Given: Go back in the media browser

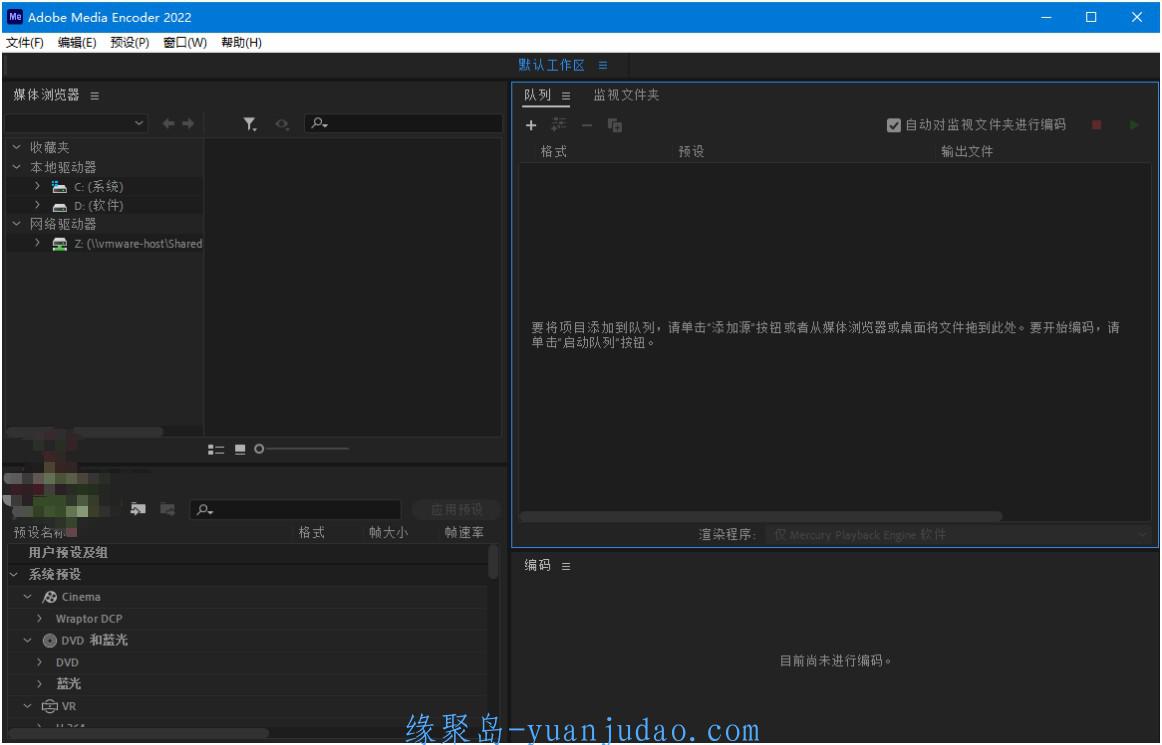Looking at the screenshot, I should (168, 124).
